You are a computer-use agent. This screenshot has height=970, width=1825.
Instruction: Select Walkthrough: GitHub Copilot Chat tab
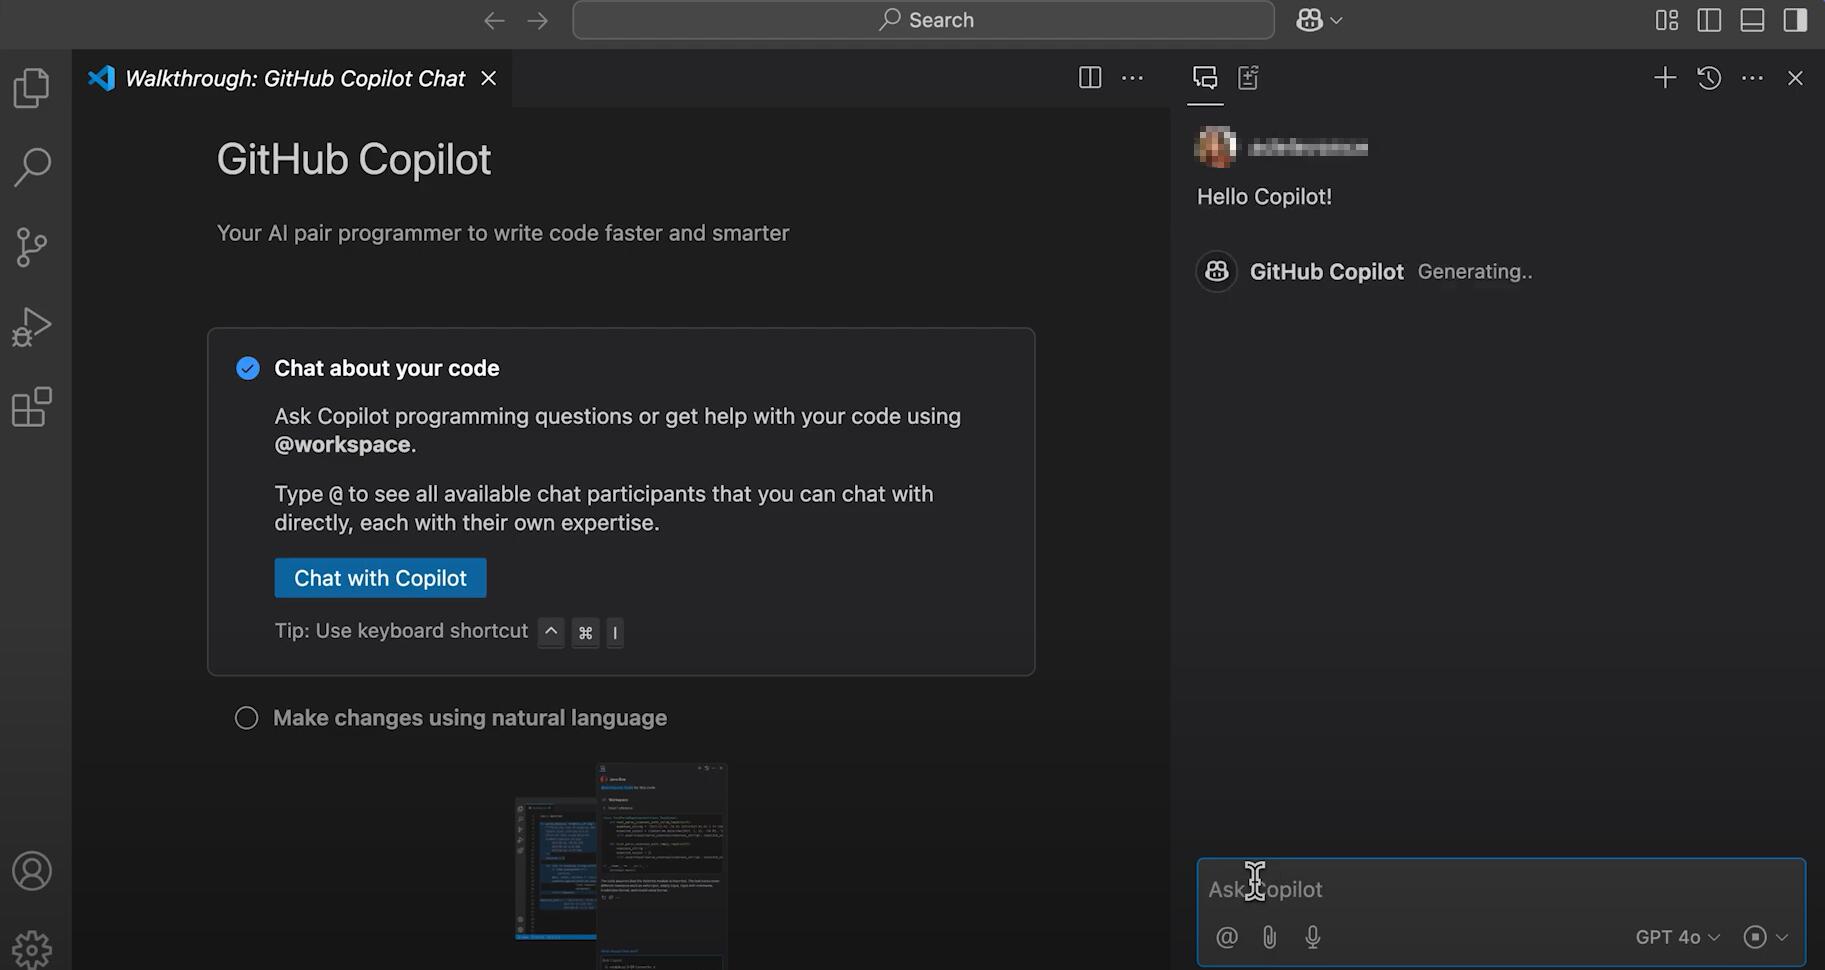294,78
